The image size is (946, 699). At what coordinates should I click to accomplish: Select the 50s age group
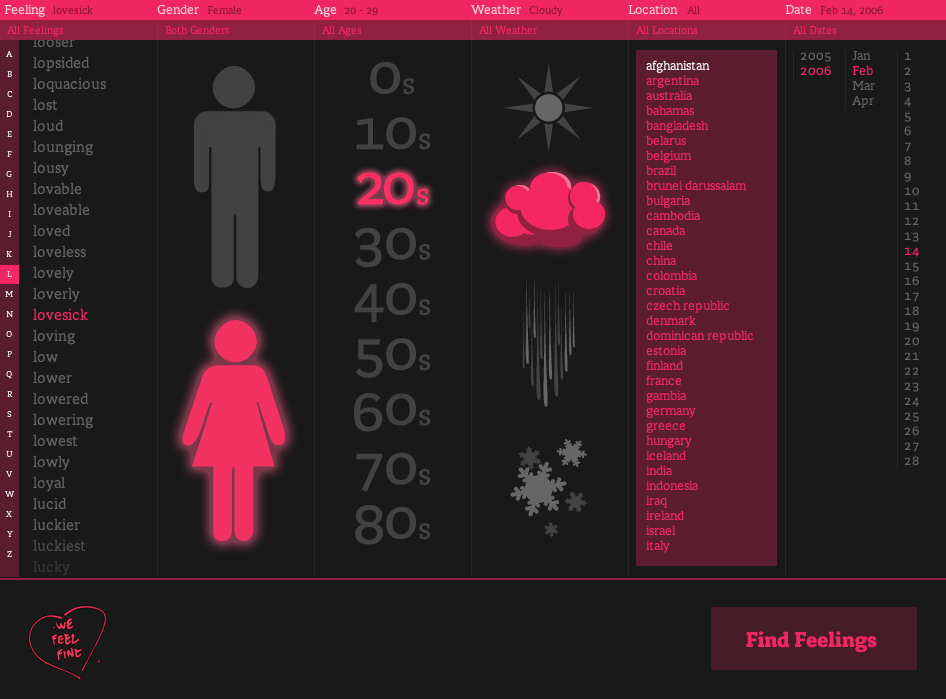(x=392, y=359)
